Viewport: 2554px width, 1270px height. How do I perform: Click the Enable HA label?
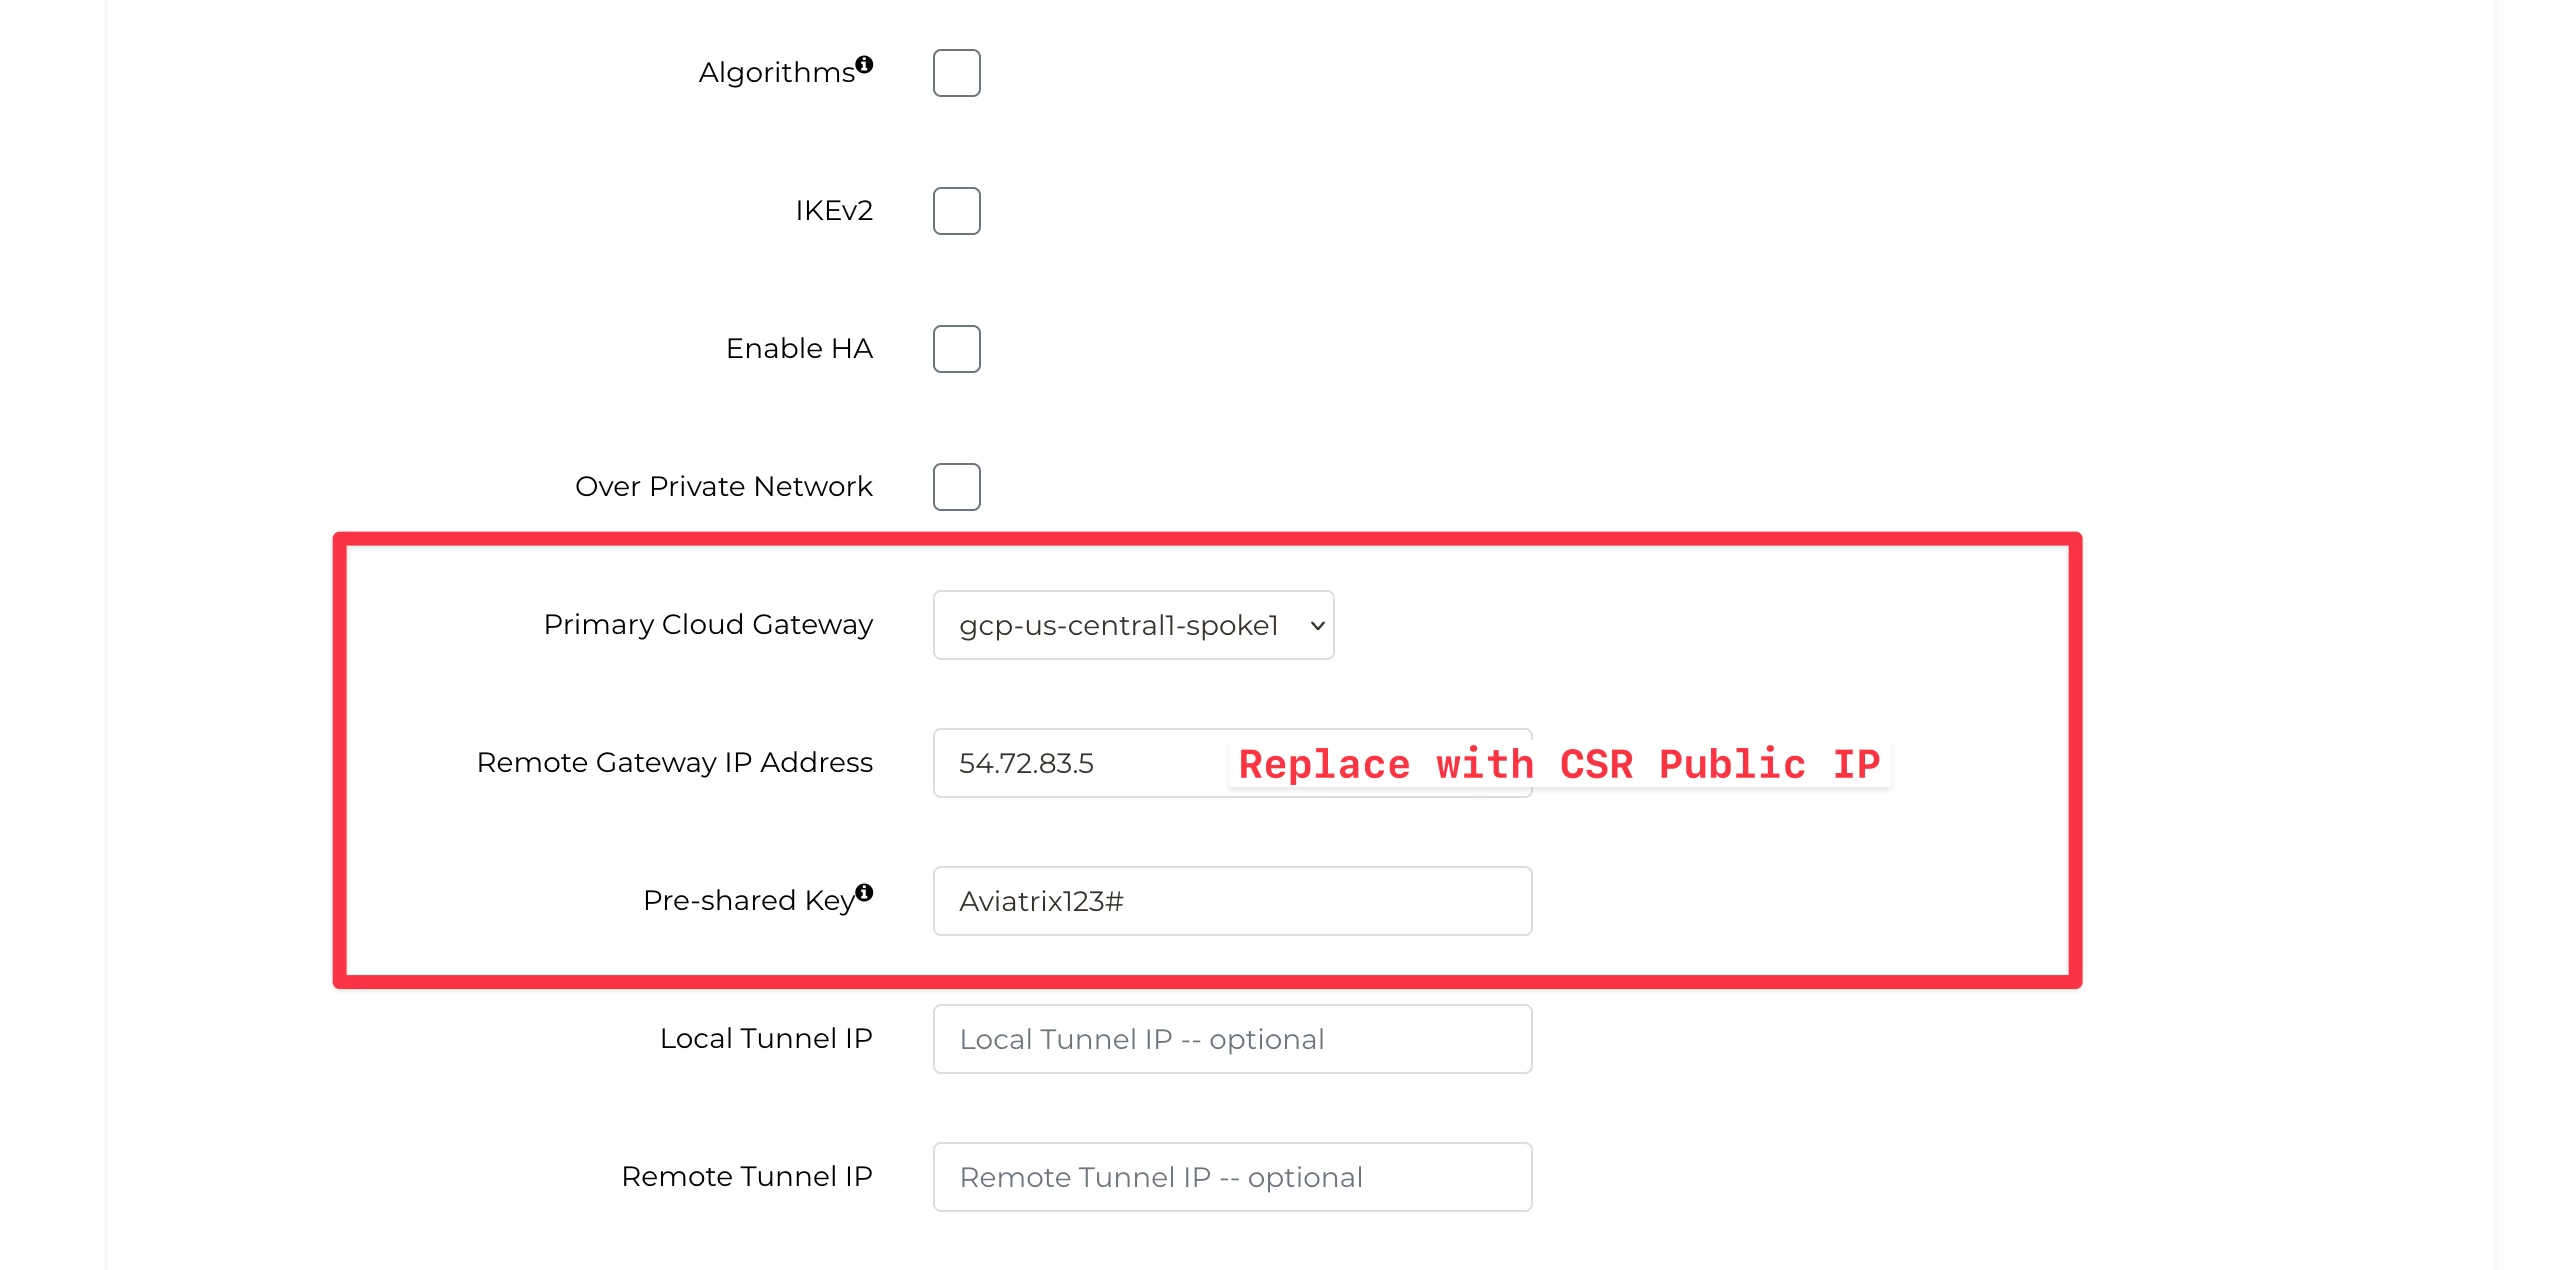pos(799,349)
